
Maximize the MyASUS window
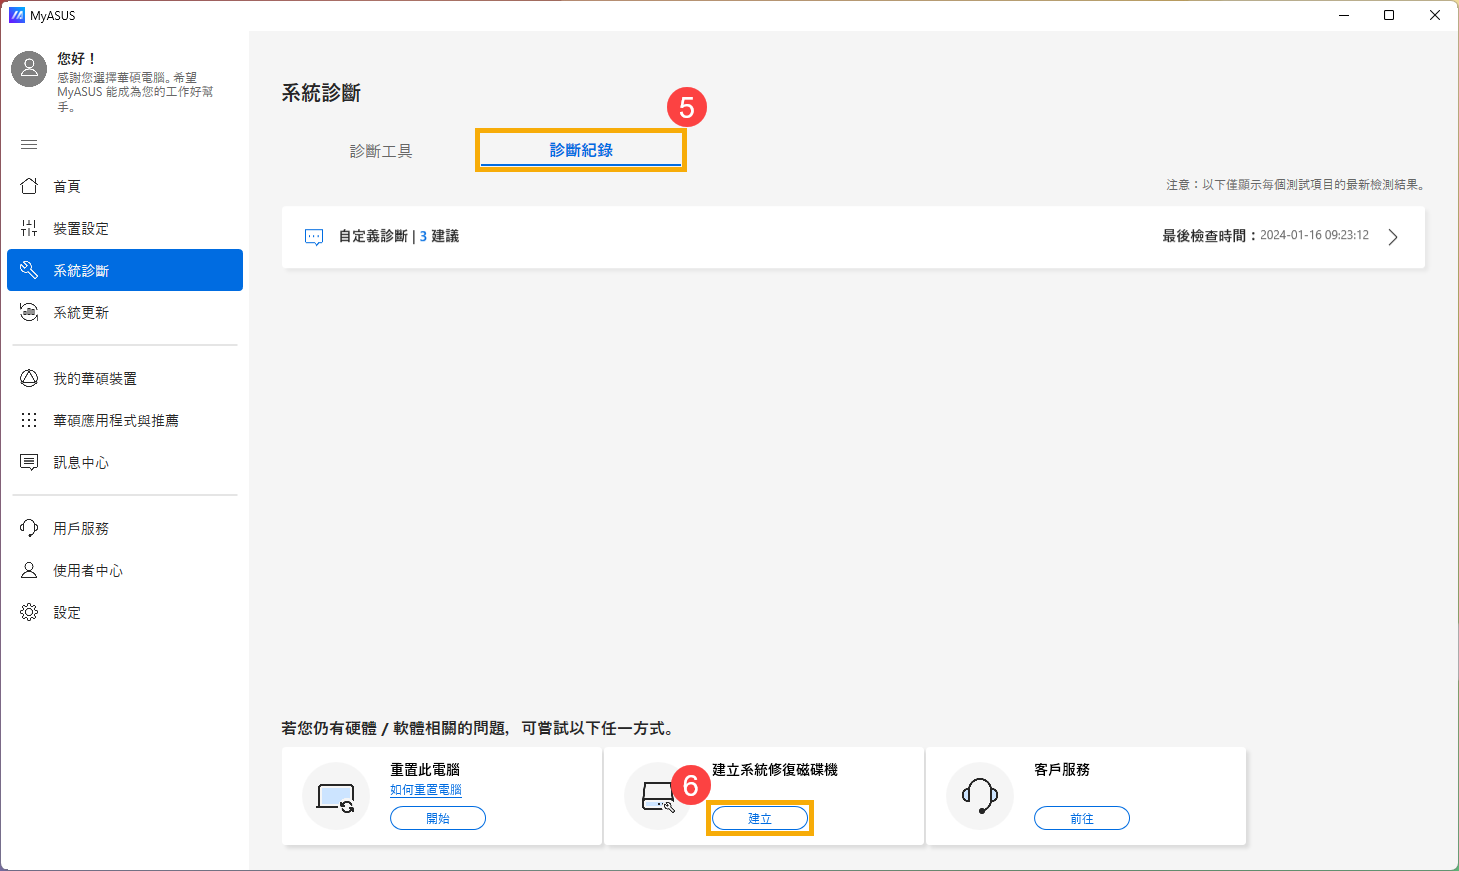1389,15
